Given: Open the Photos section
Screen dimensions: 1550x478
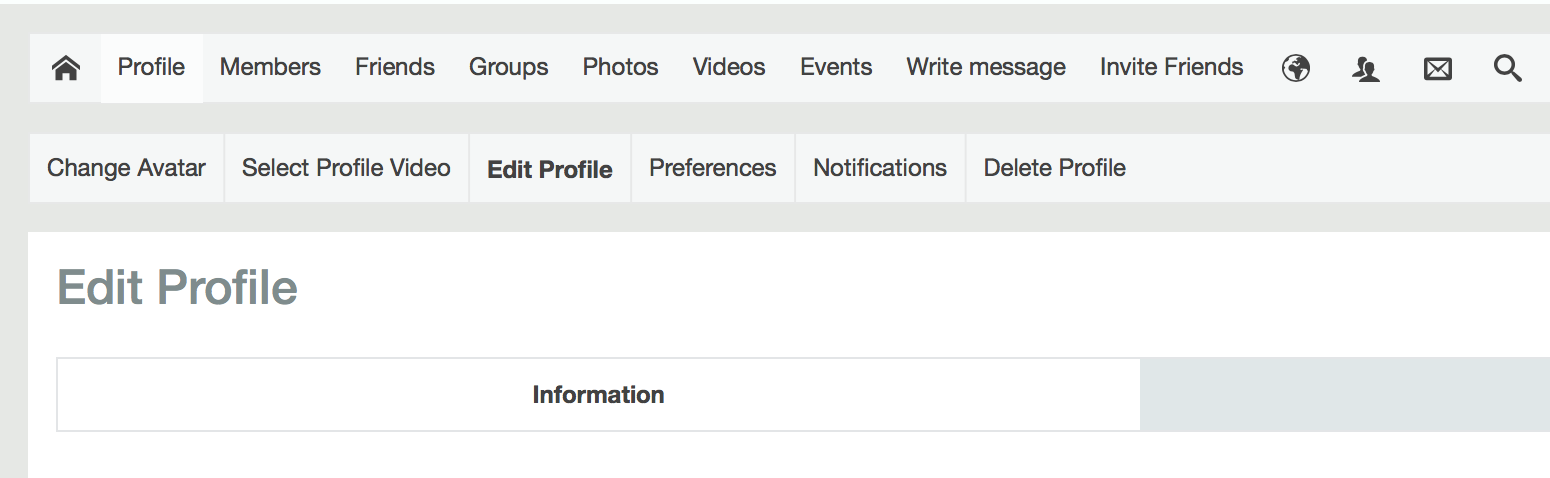Looking at the screenshot, I should pyautogui.click(x=620, y=68).
